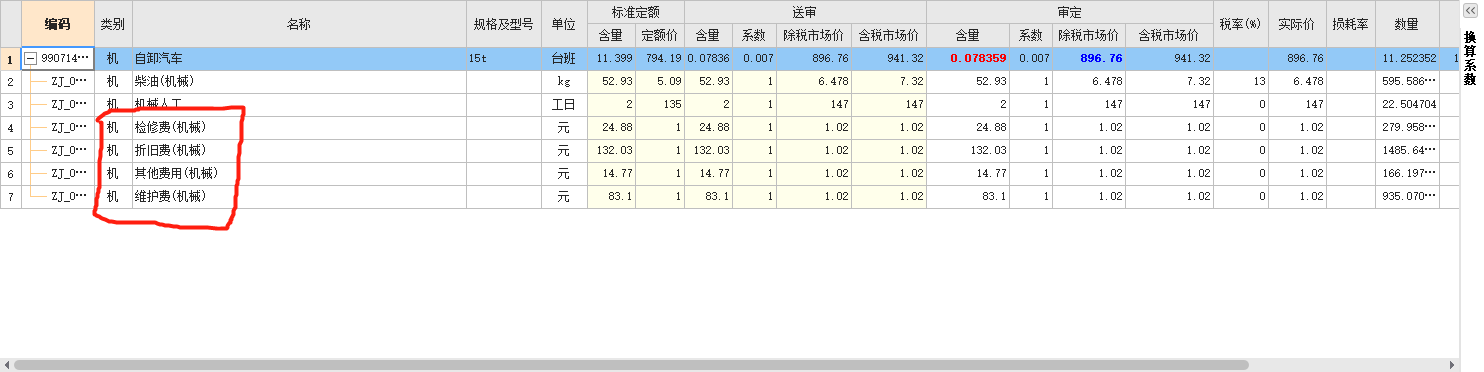
Task: Click the 系数 sub-header under 送审
Action: 754,35
